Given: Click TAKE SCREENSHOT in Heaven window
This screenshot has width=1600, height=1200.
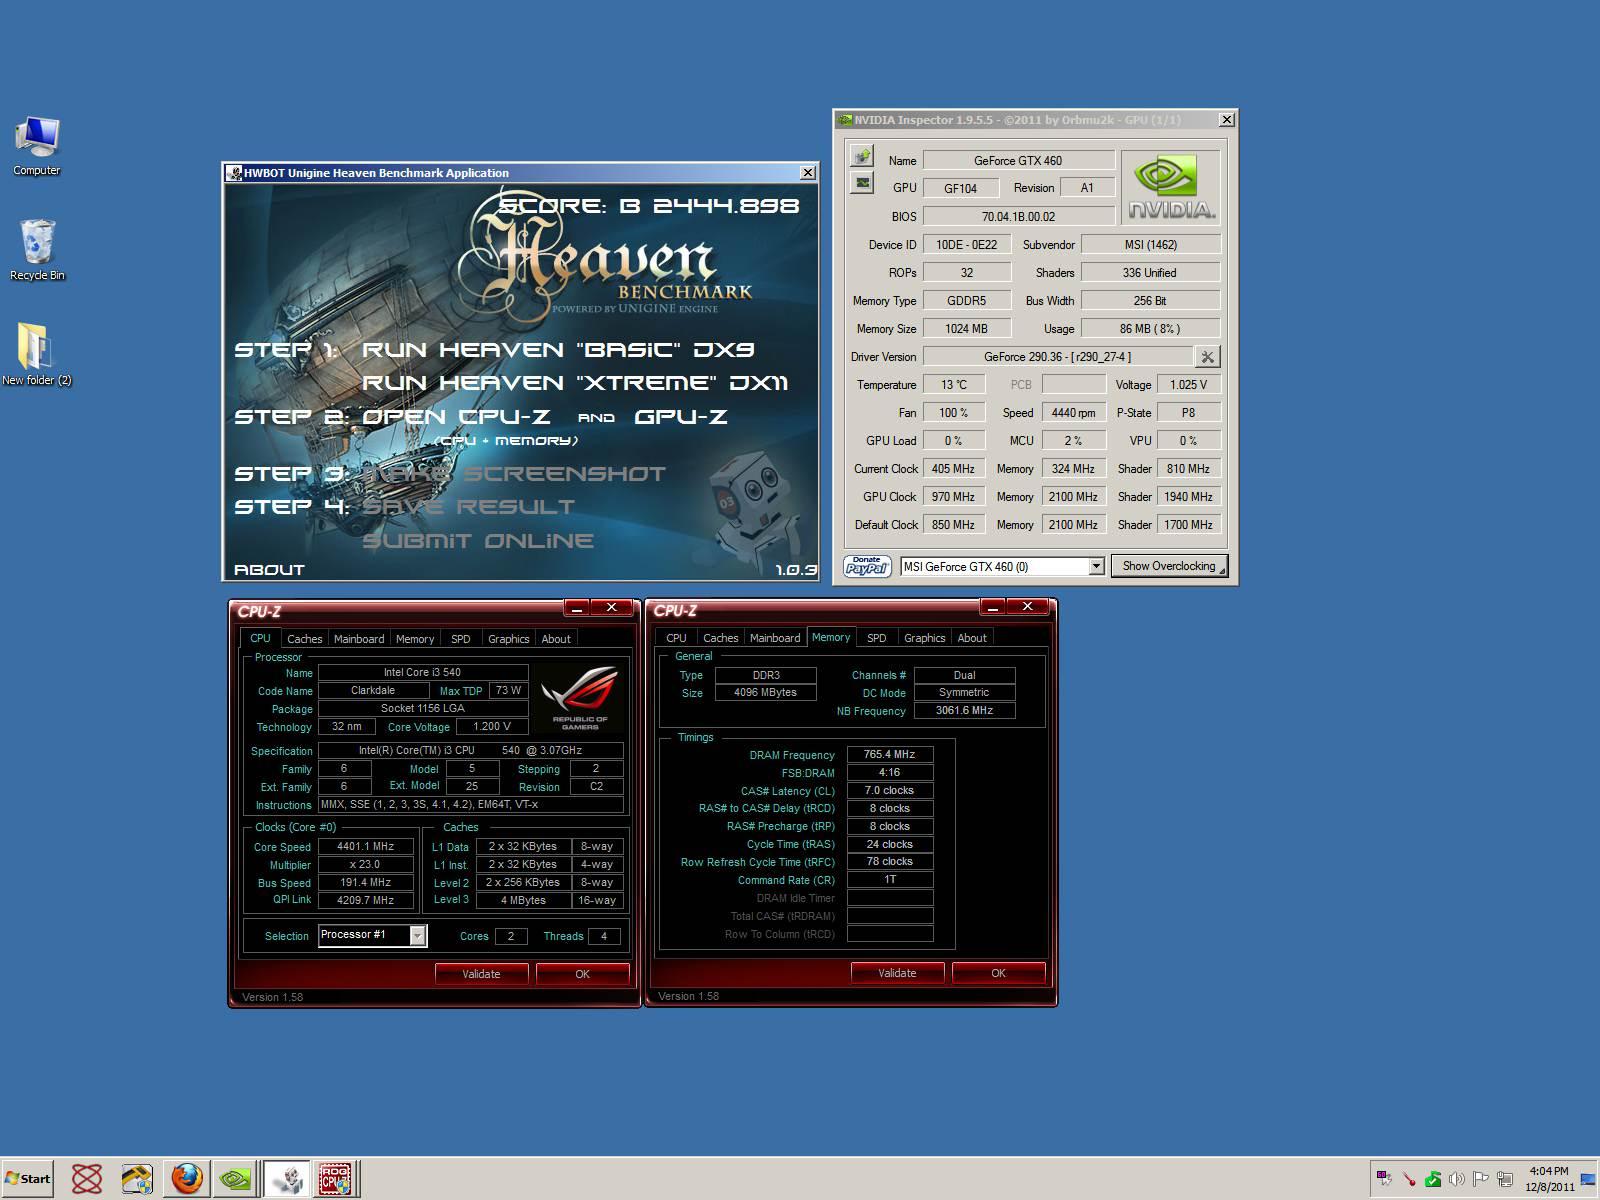Looking at the screenshot, I should coord(514,474).
